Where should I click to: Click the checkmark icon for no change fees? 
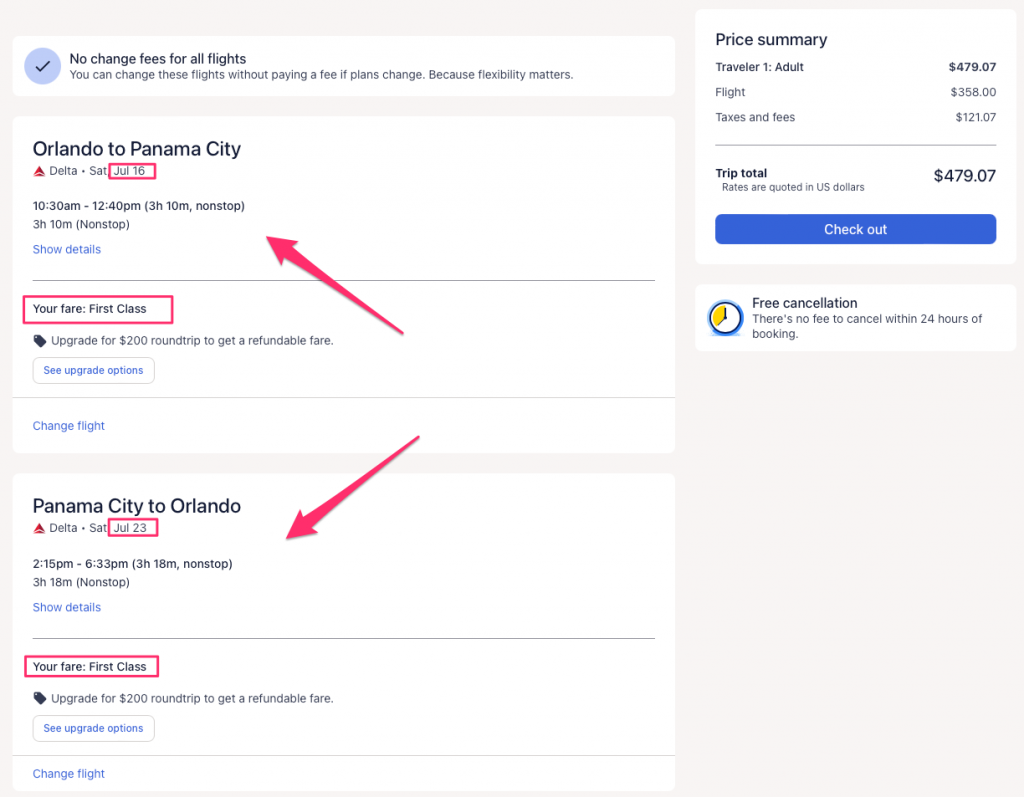42,66
